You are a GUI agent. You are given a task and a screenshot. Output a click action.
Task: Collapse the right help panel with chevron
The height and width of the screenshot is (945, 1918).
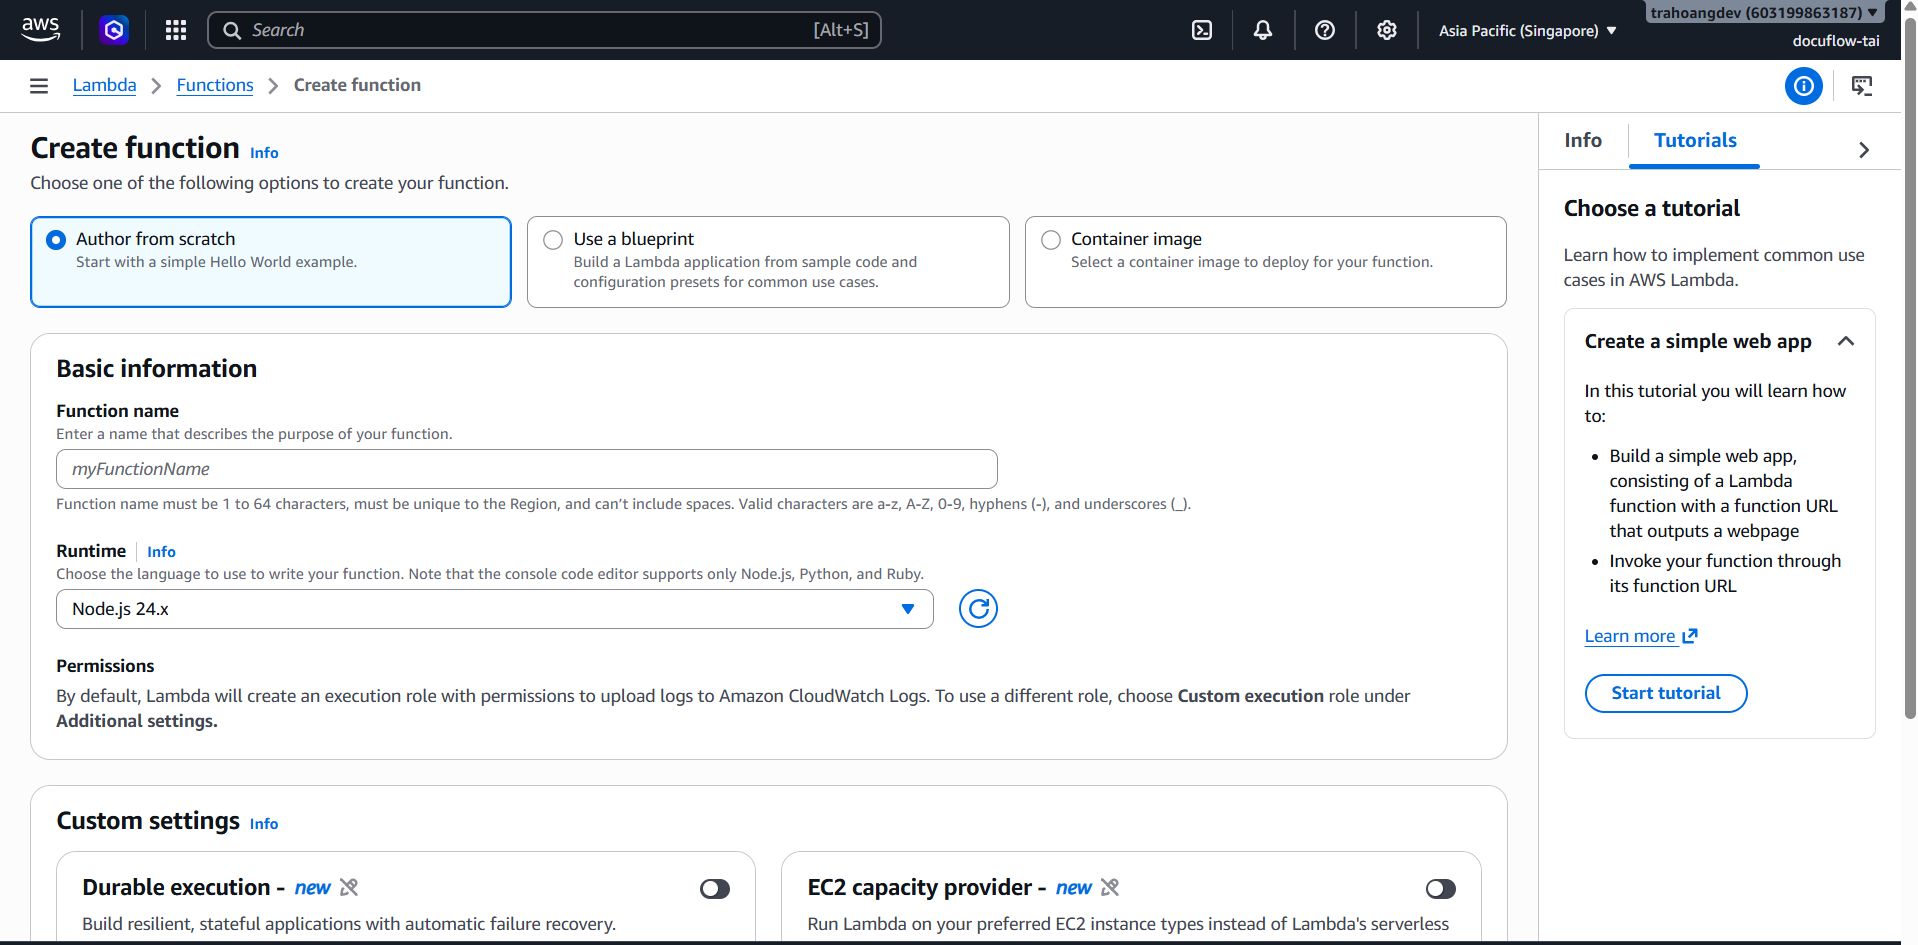pyautogui.click(x=1864, y=150)
